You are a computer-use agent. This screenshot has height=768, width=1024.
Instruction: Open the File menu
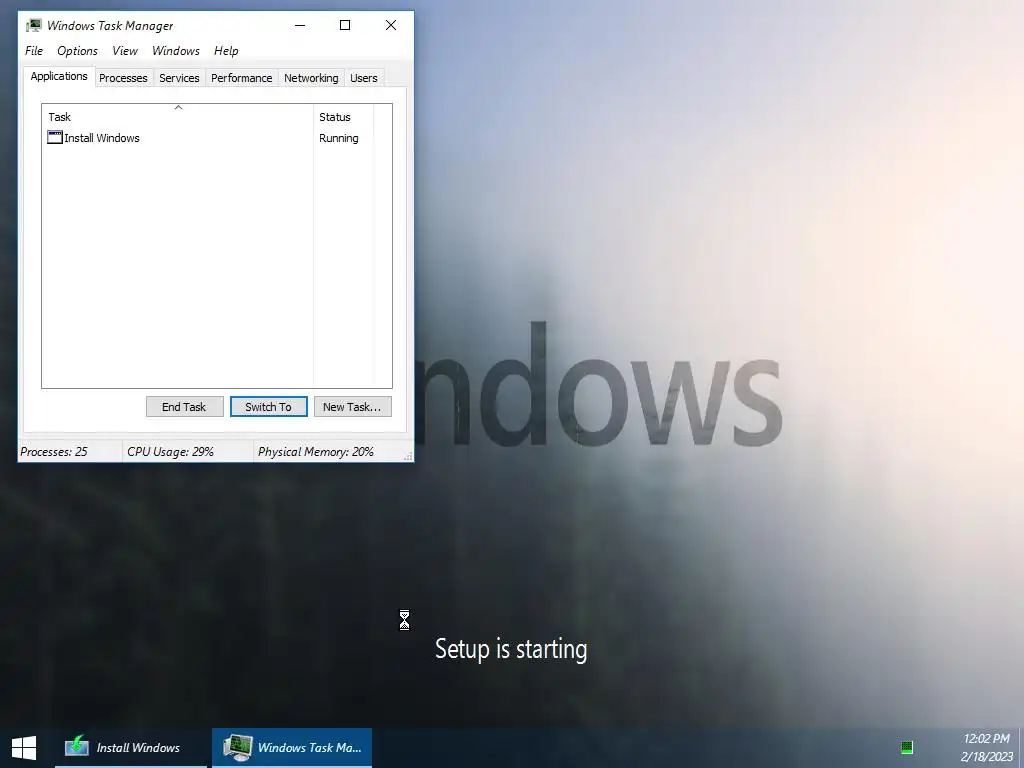click(34, 51)
